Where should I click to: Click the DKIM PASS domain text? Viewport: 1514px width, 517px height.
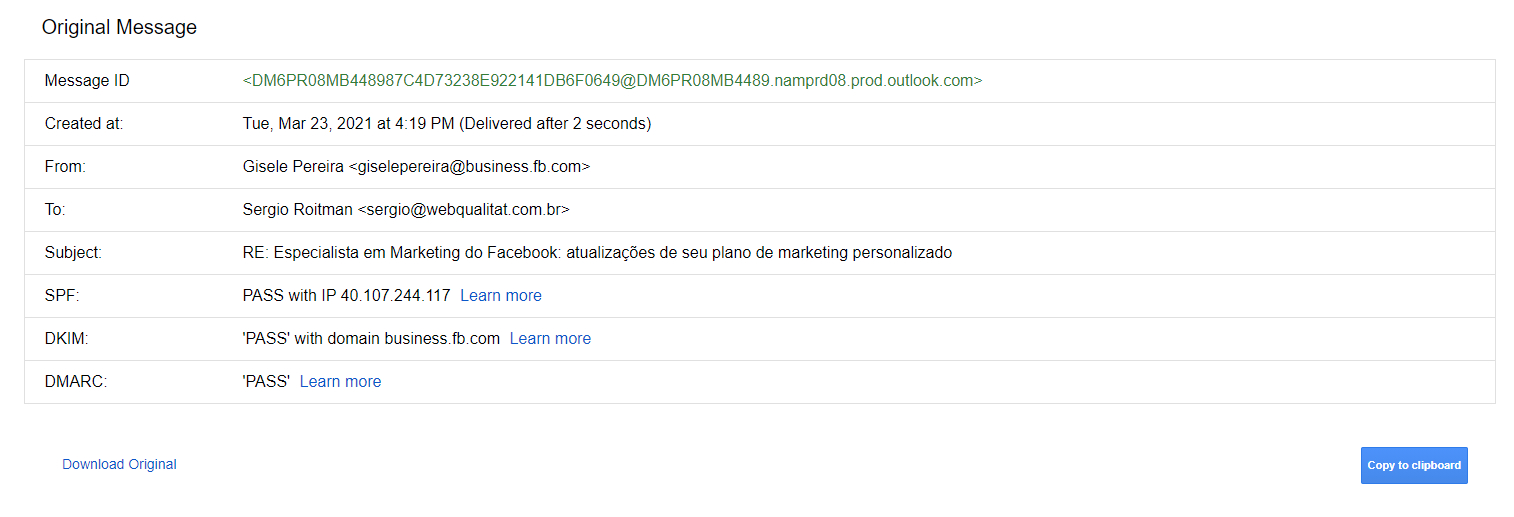(x=371, y=339)
